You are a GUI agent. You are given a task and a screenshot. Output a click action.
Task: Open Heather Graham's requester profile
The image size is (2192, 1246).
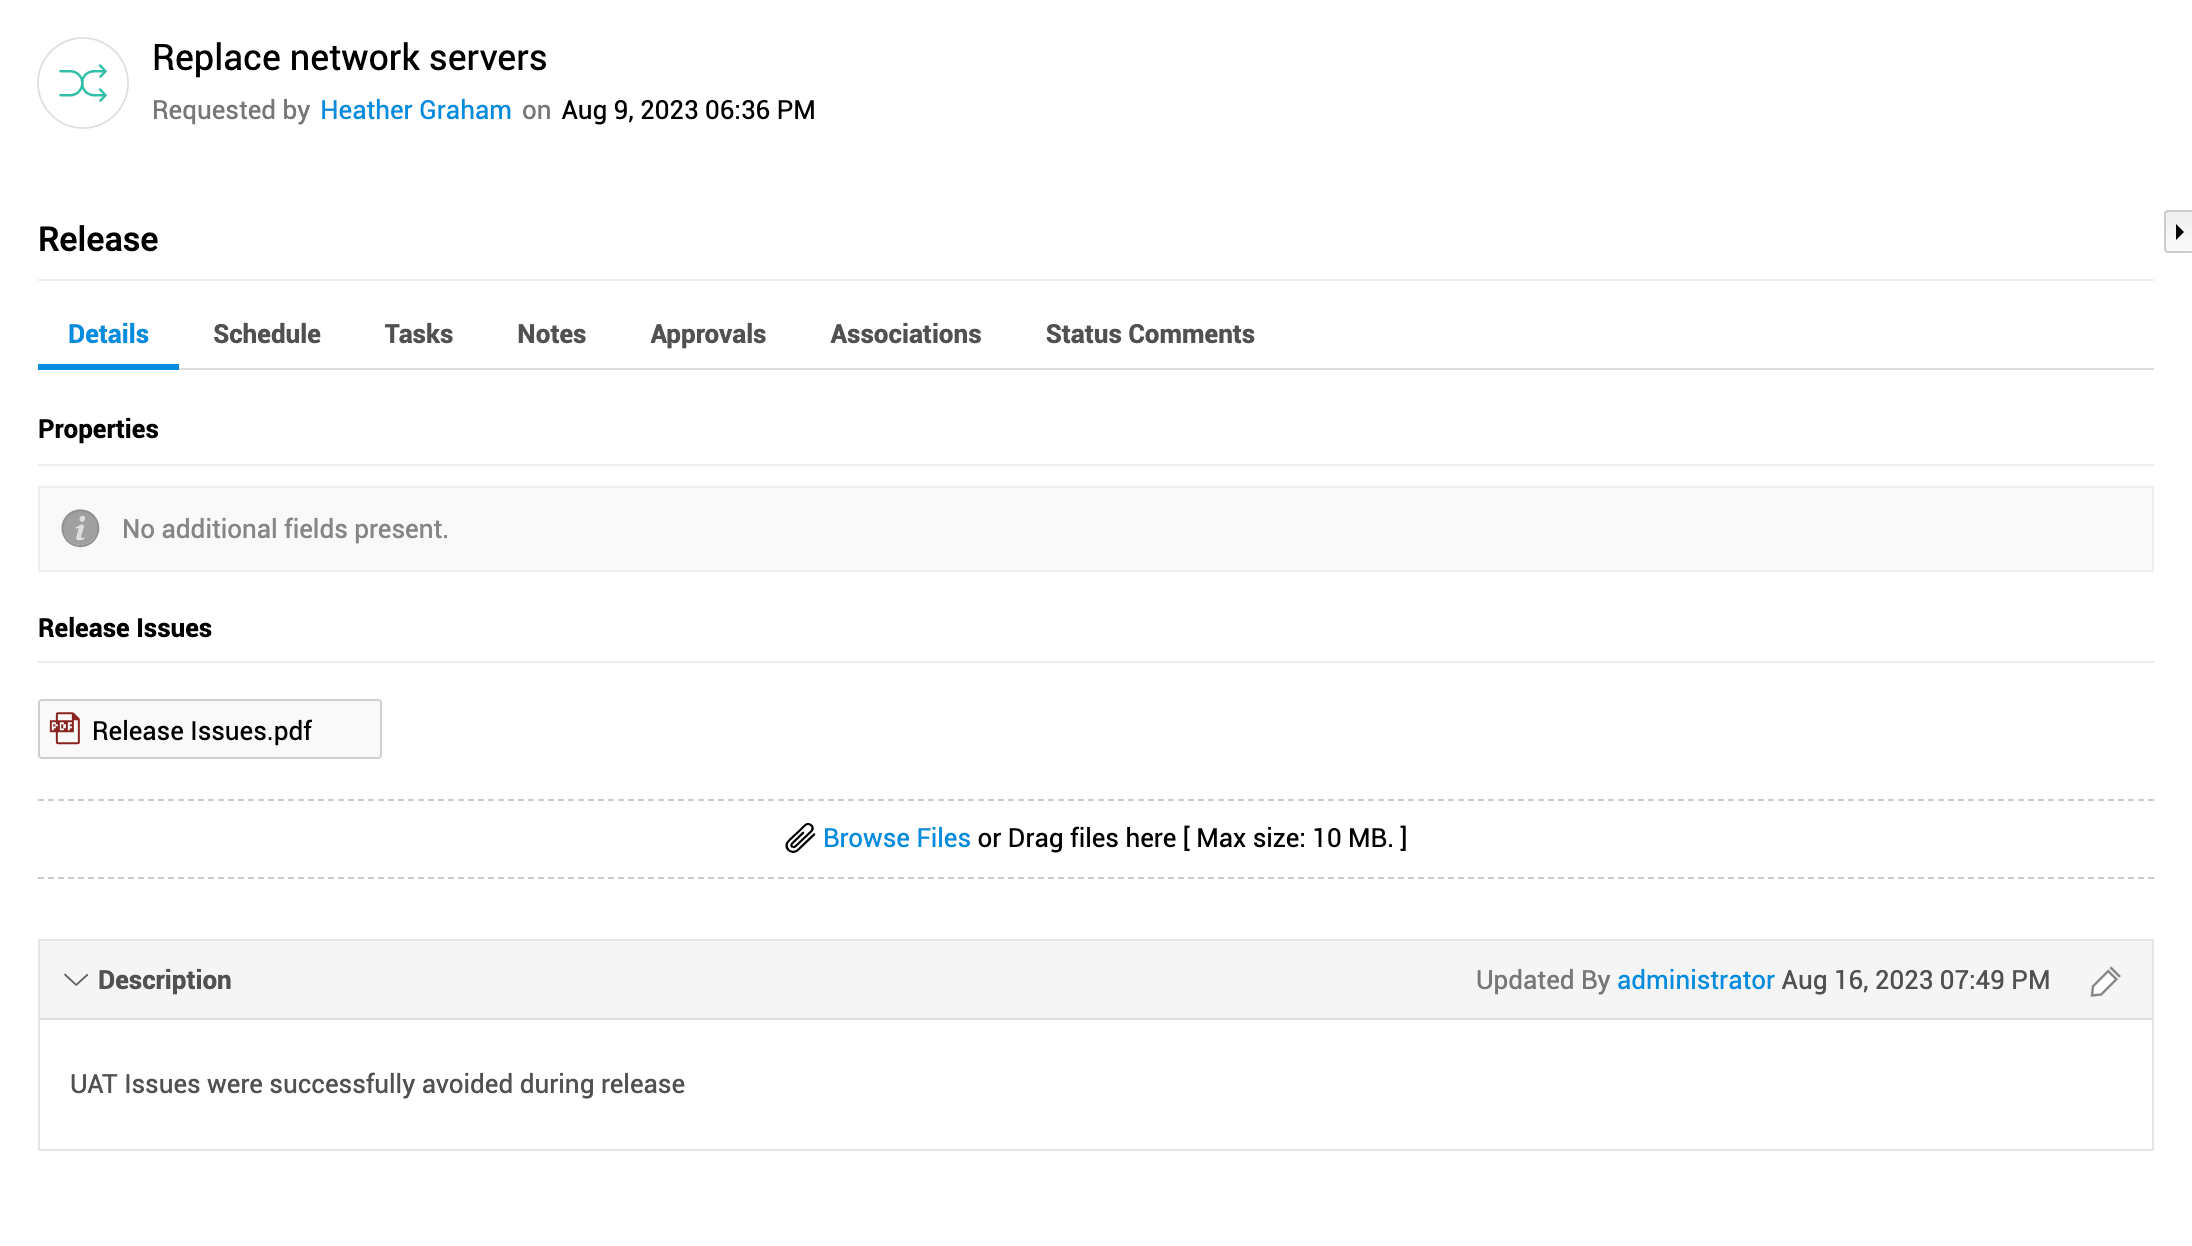416,110
